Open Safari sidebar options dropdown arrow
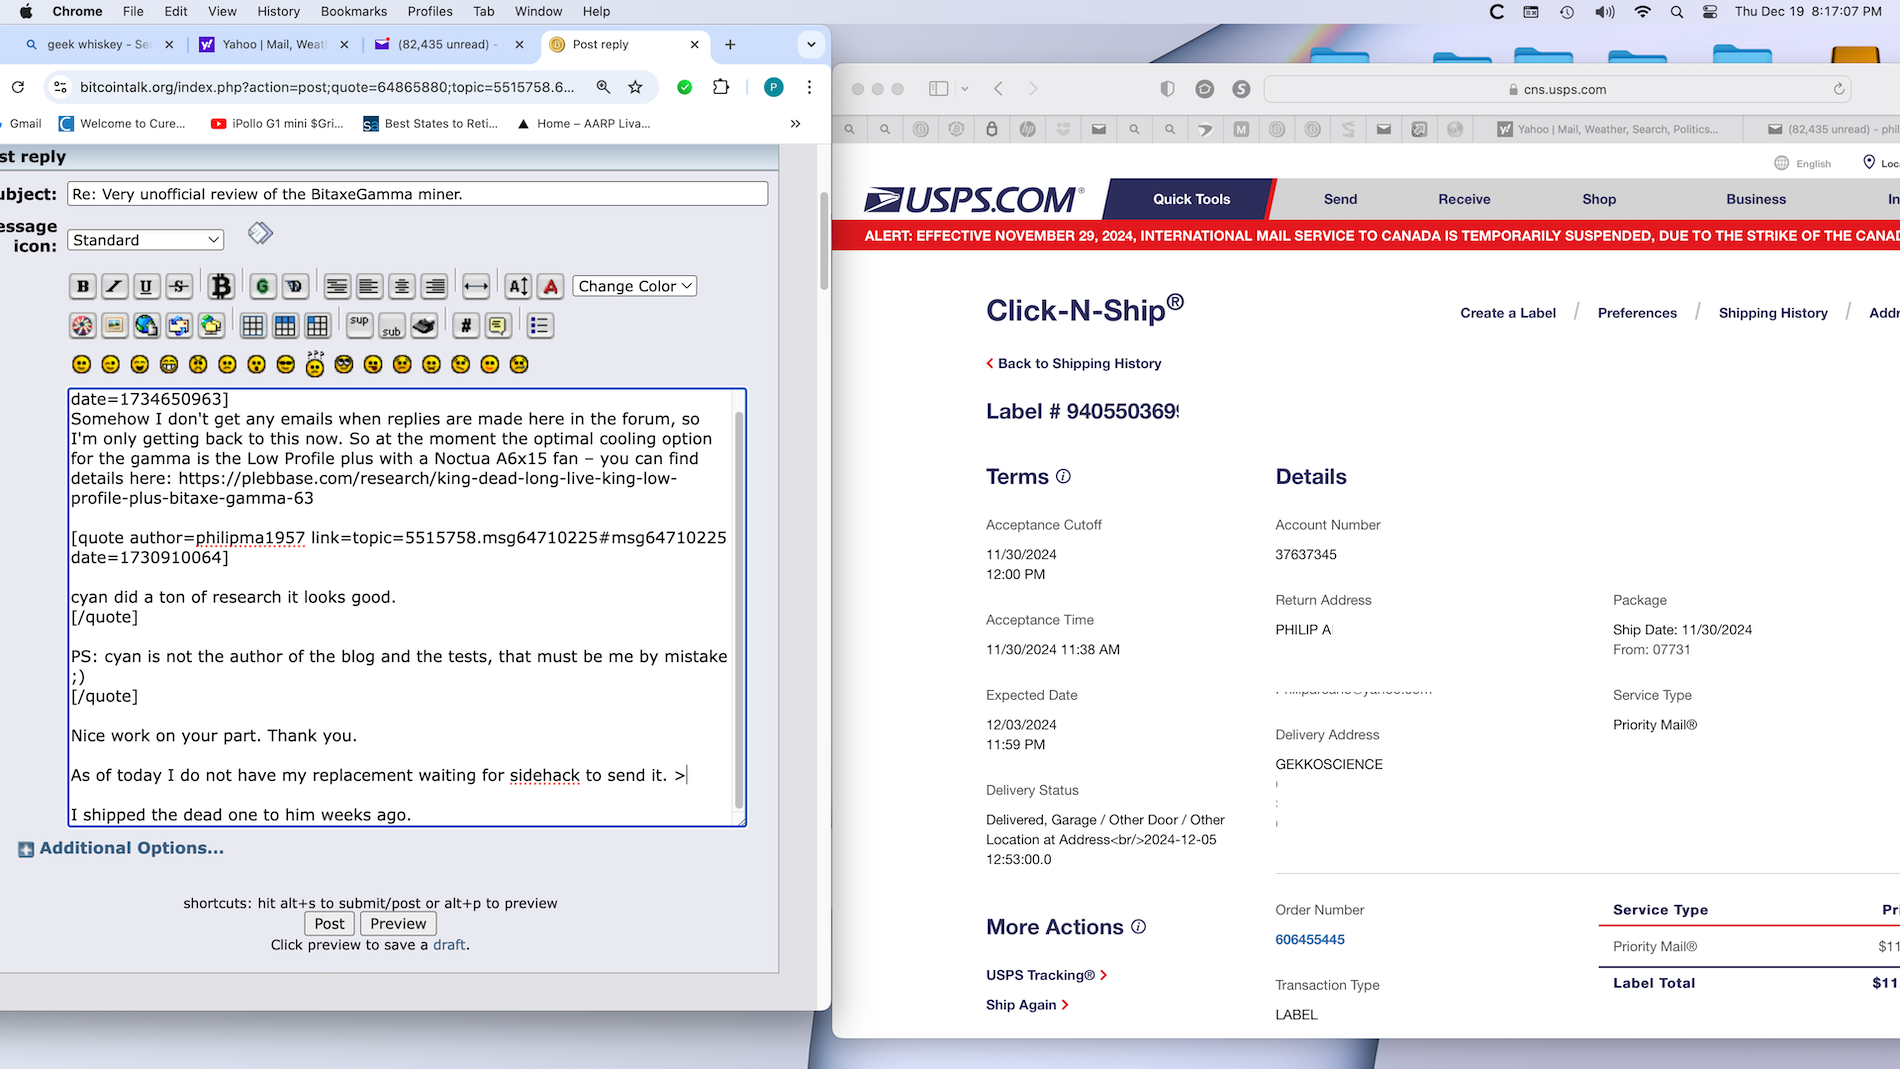1900x1069 pixels. [964, 89]
